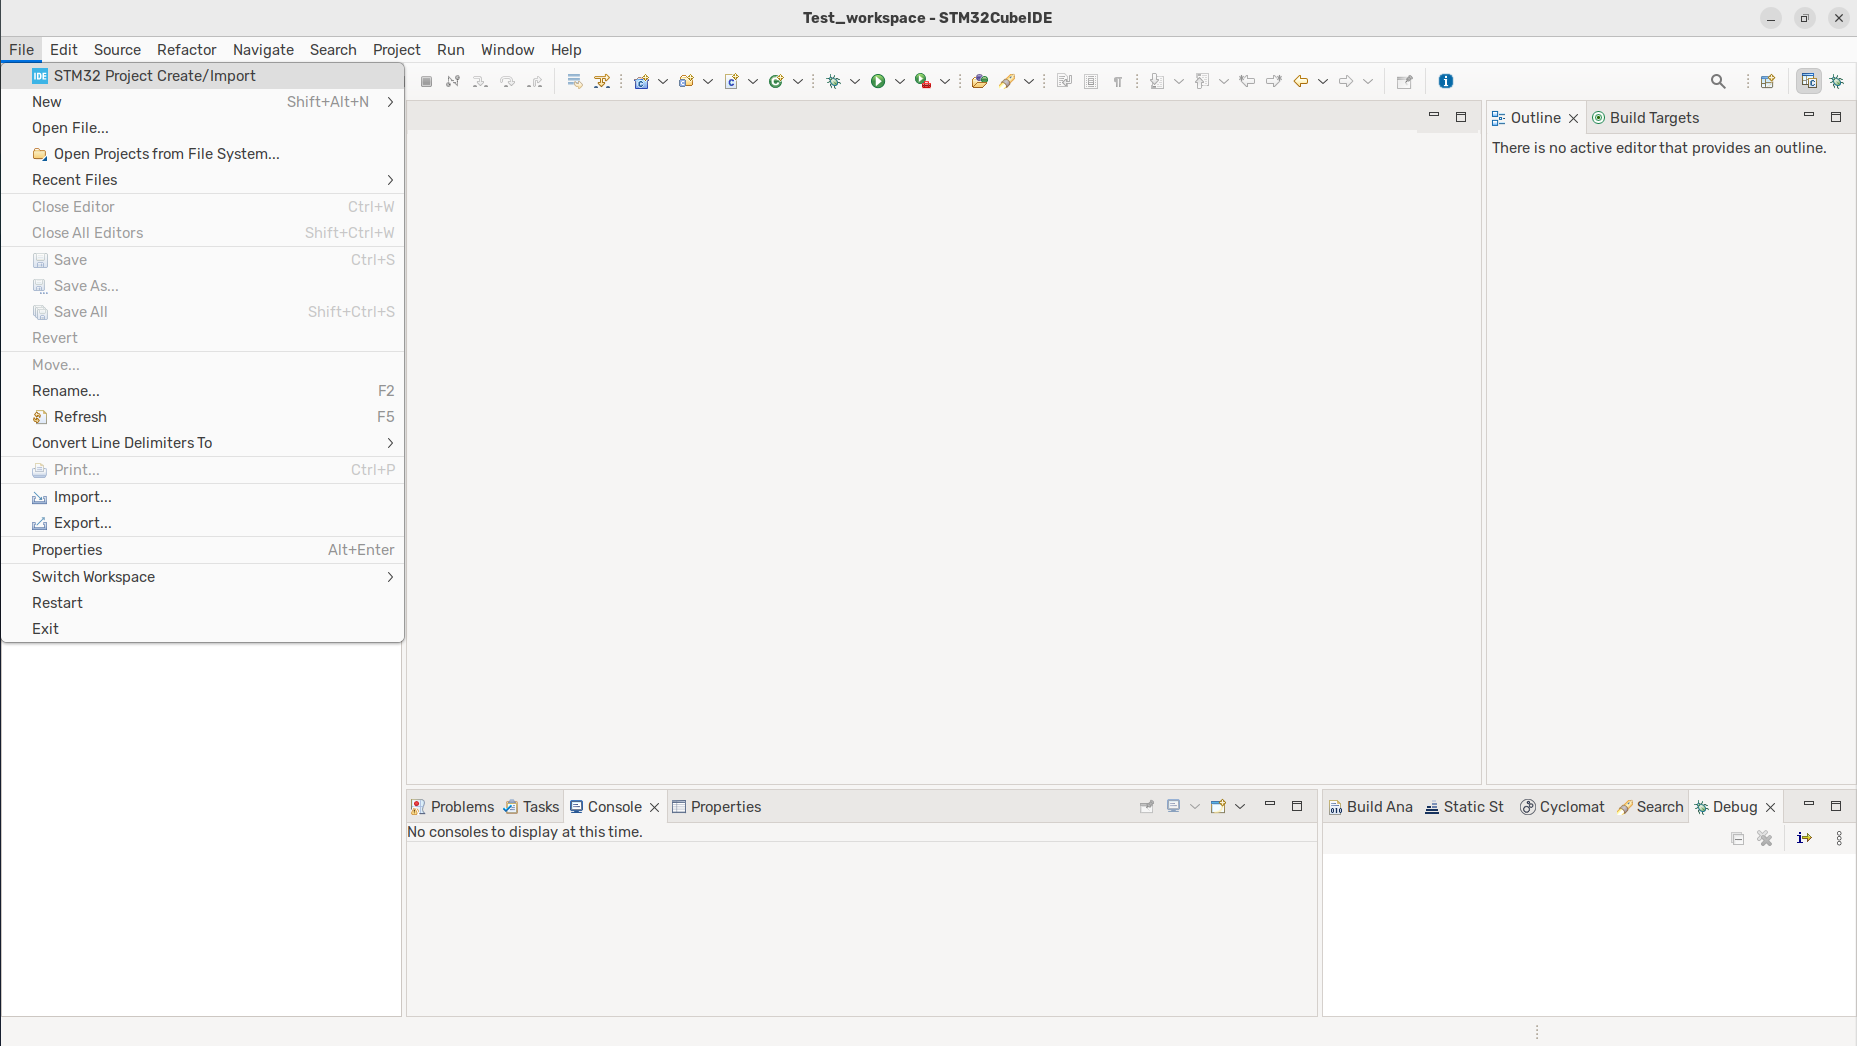This screenshot has height=1046, width=1857.
Task: Switch to the Problems tab
Action: point(453,807)
